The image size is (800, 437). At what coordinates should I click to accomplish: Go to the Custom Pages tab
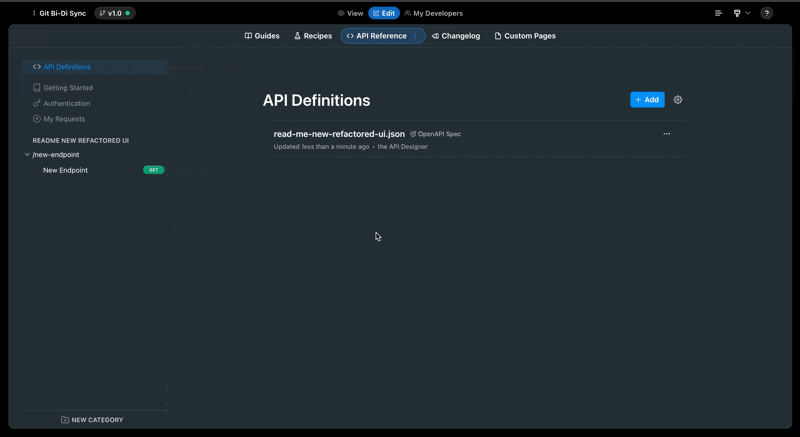[525, 36]
